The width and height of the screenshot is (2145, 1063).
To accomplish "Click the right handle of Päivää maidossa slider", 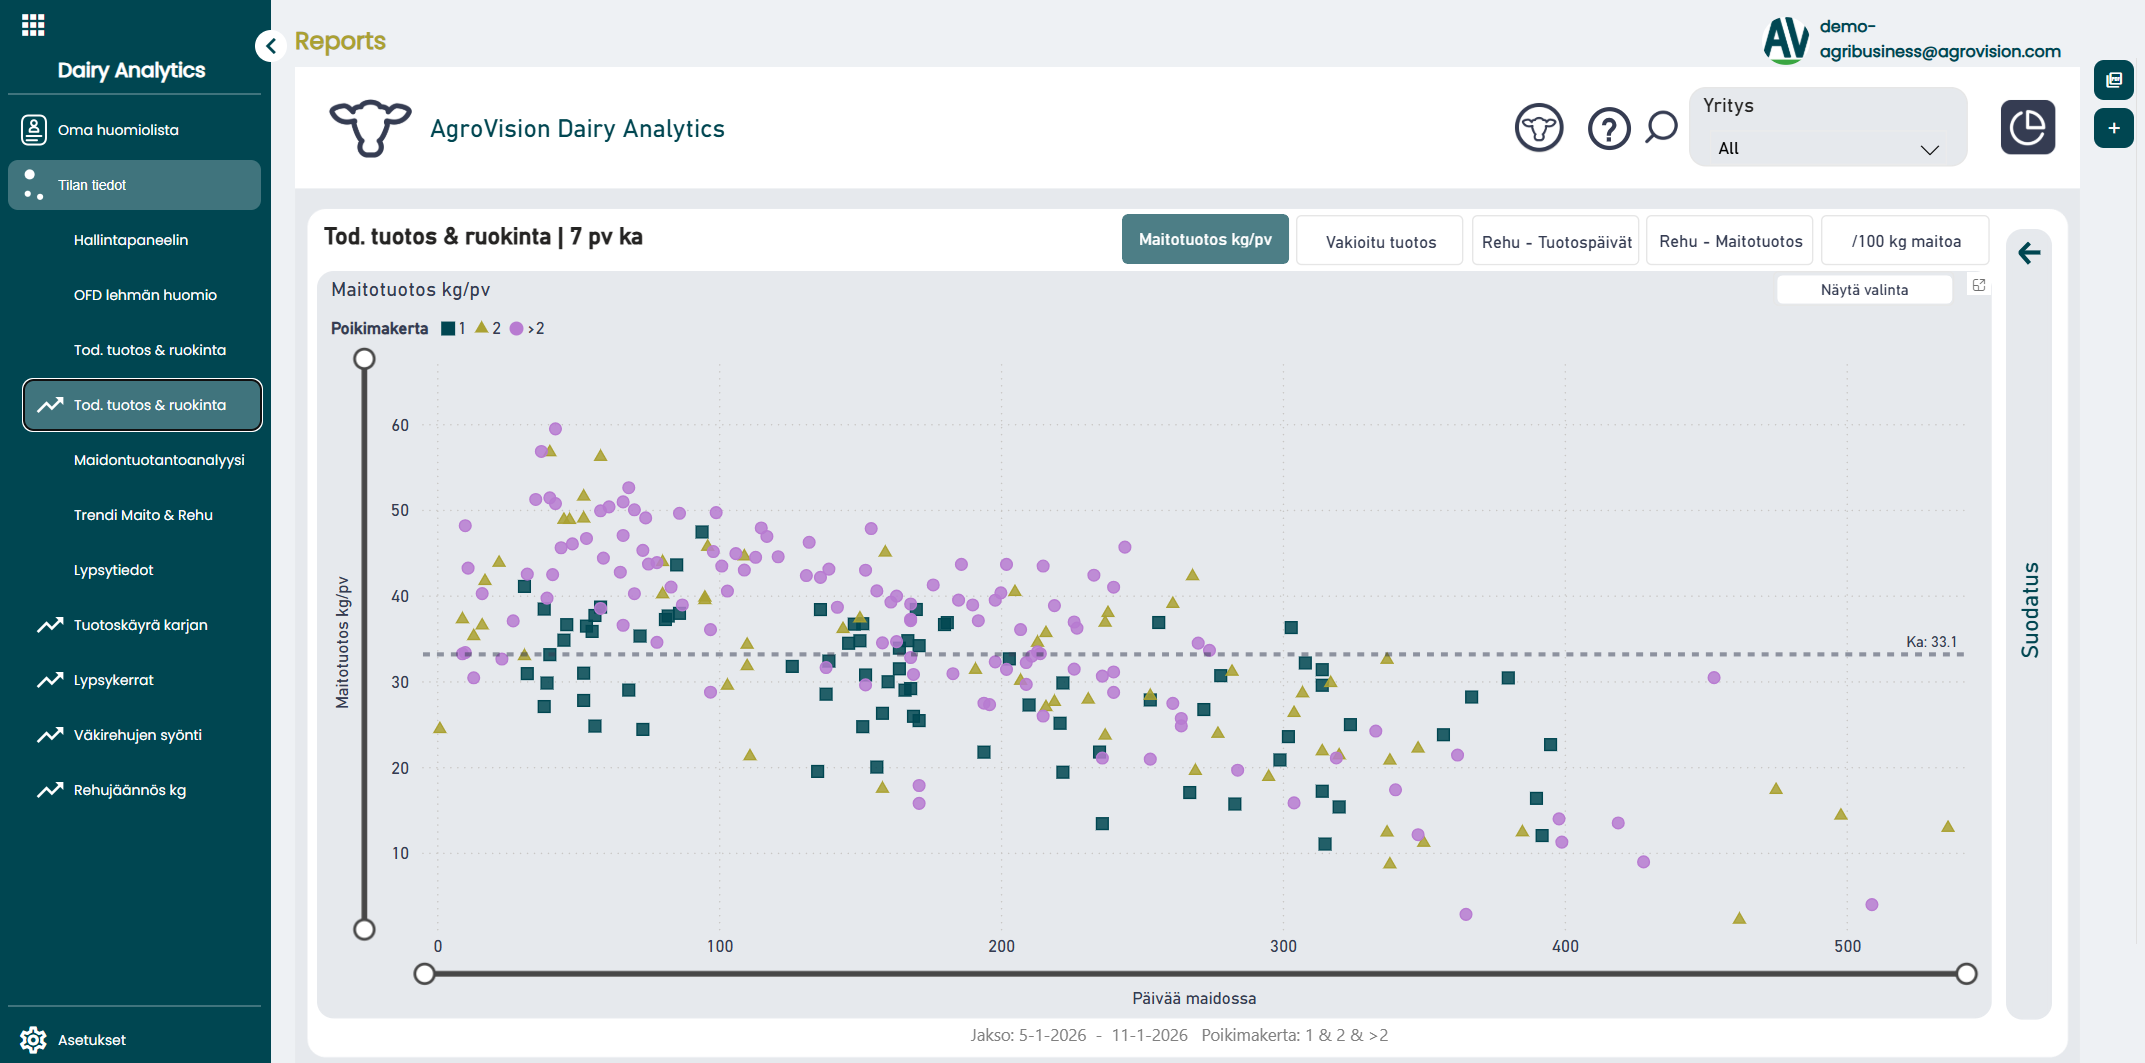I will point(1965,974).
